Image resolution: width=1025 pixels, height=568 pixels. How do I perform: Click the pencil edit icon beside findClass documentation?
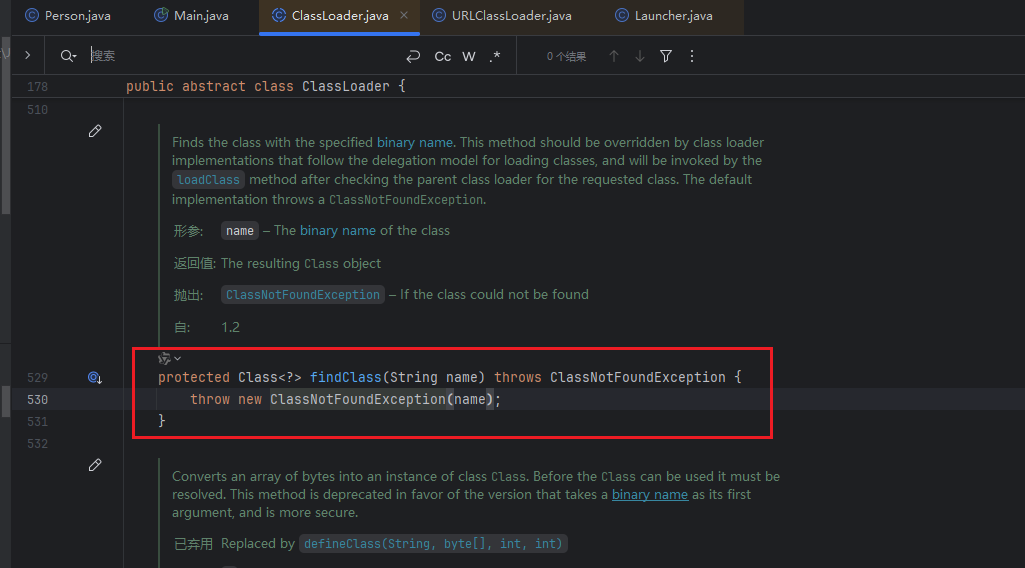point(95,131)
